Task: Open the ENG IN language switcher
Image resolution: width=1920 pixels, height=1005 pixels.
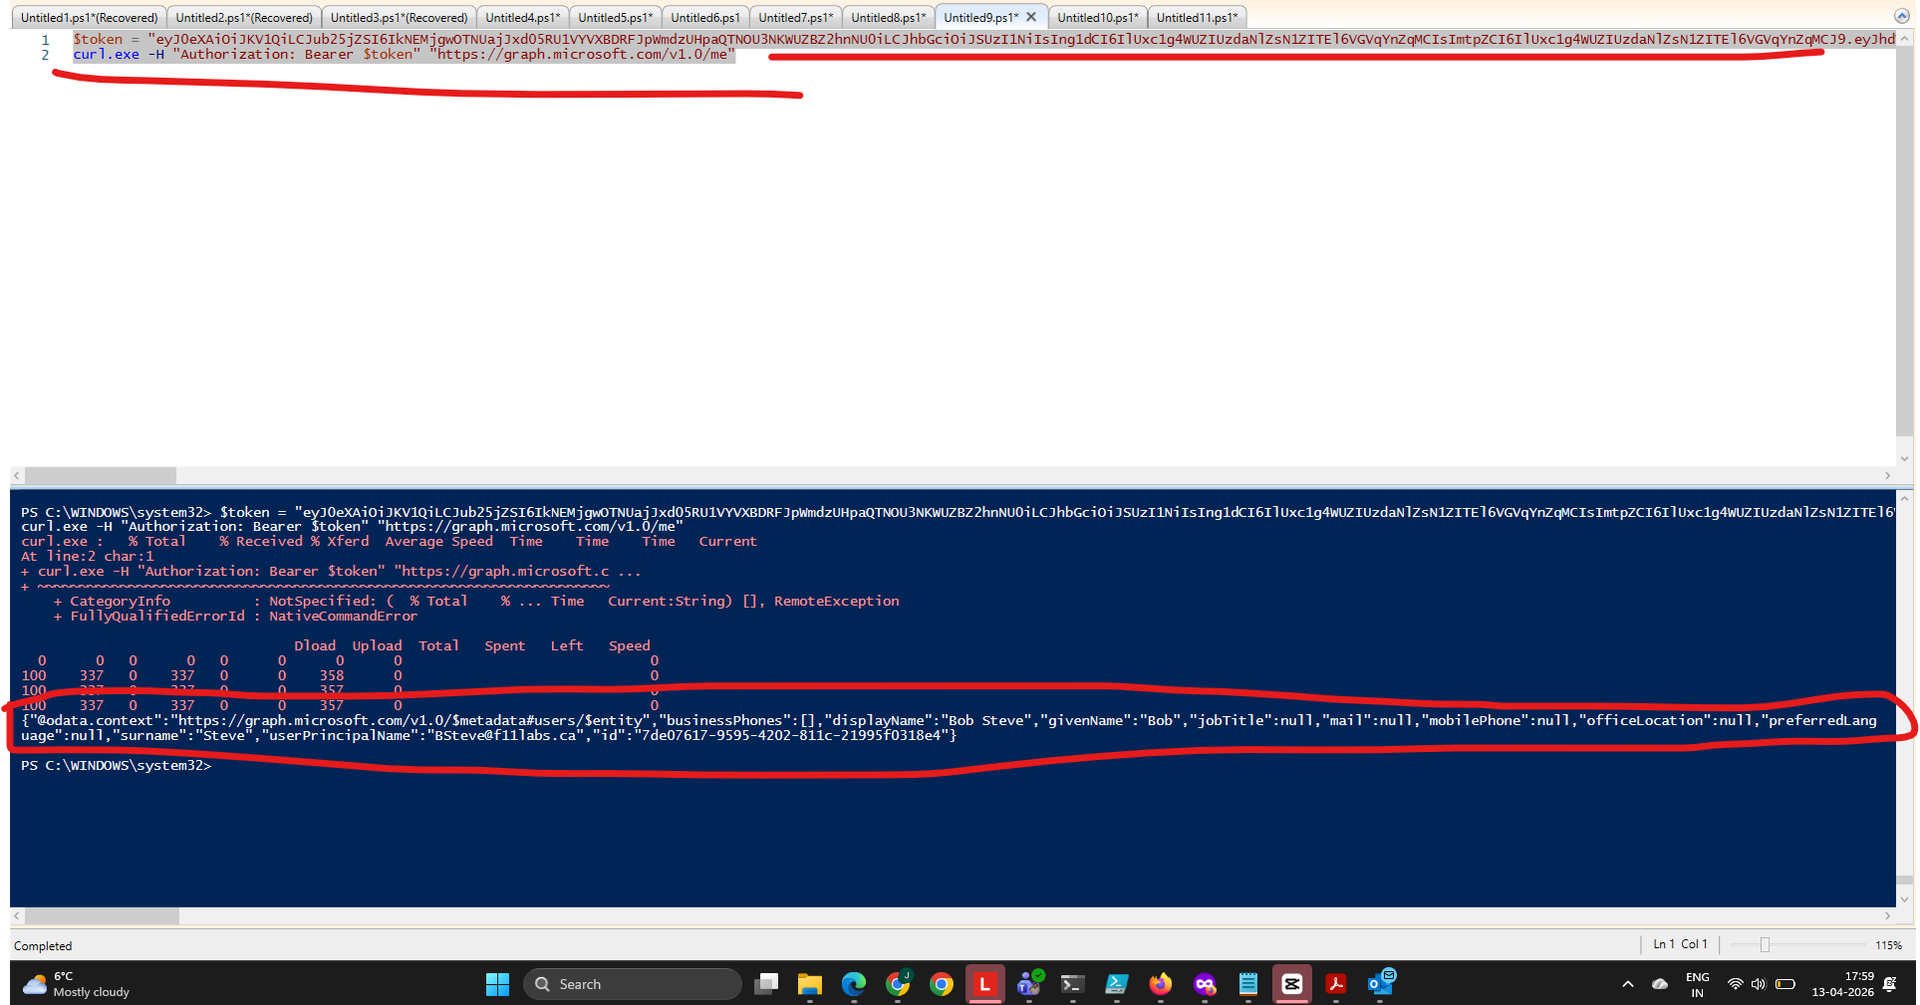Action: coord(1697,985)
